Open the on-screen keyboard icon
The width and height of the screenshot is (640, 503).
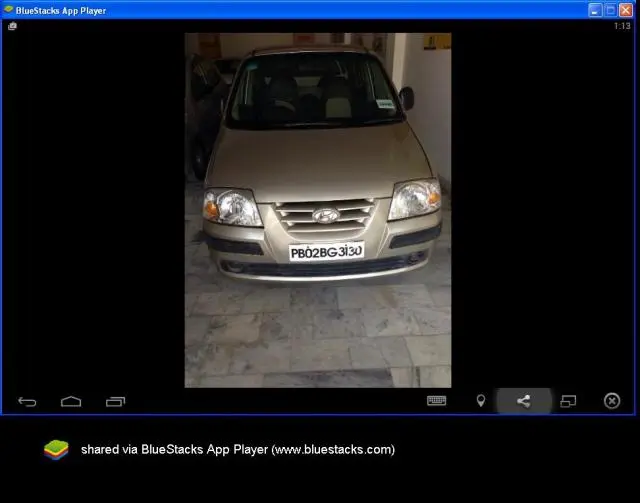tap(436, 401)
